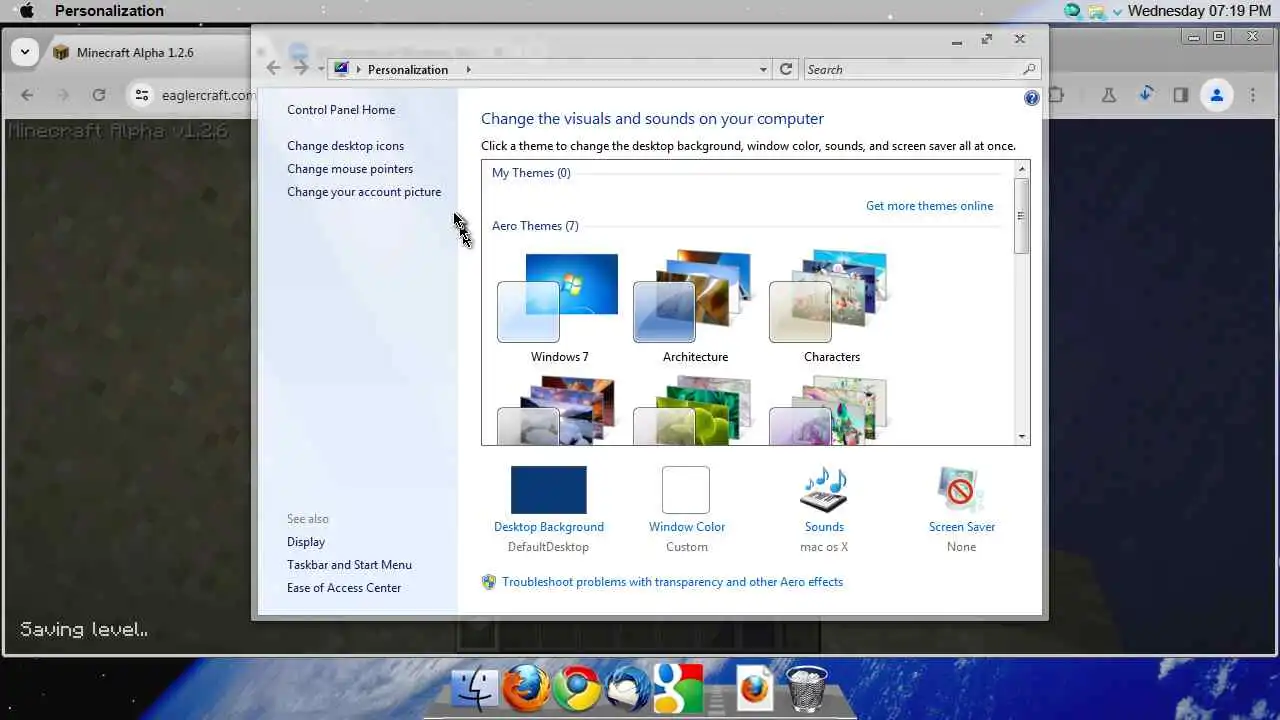1280x720 pixels.
Task: Click the Aero Themes (7) heading
Action: click(x=535, y=226)
